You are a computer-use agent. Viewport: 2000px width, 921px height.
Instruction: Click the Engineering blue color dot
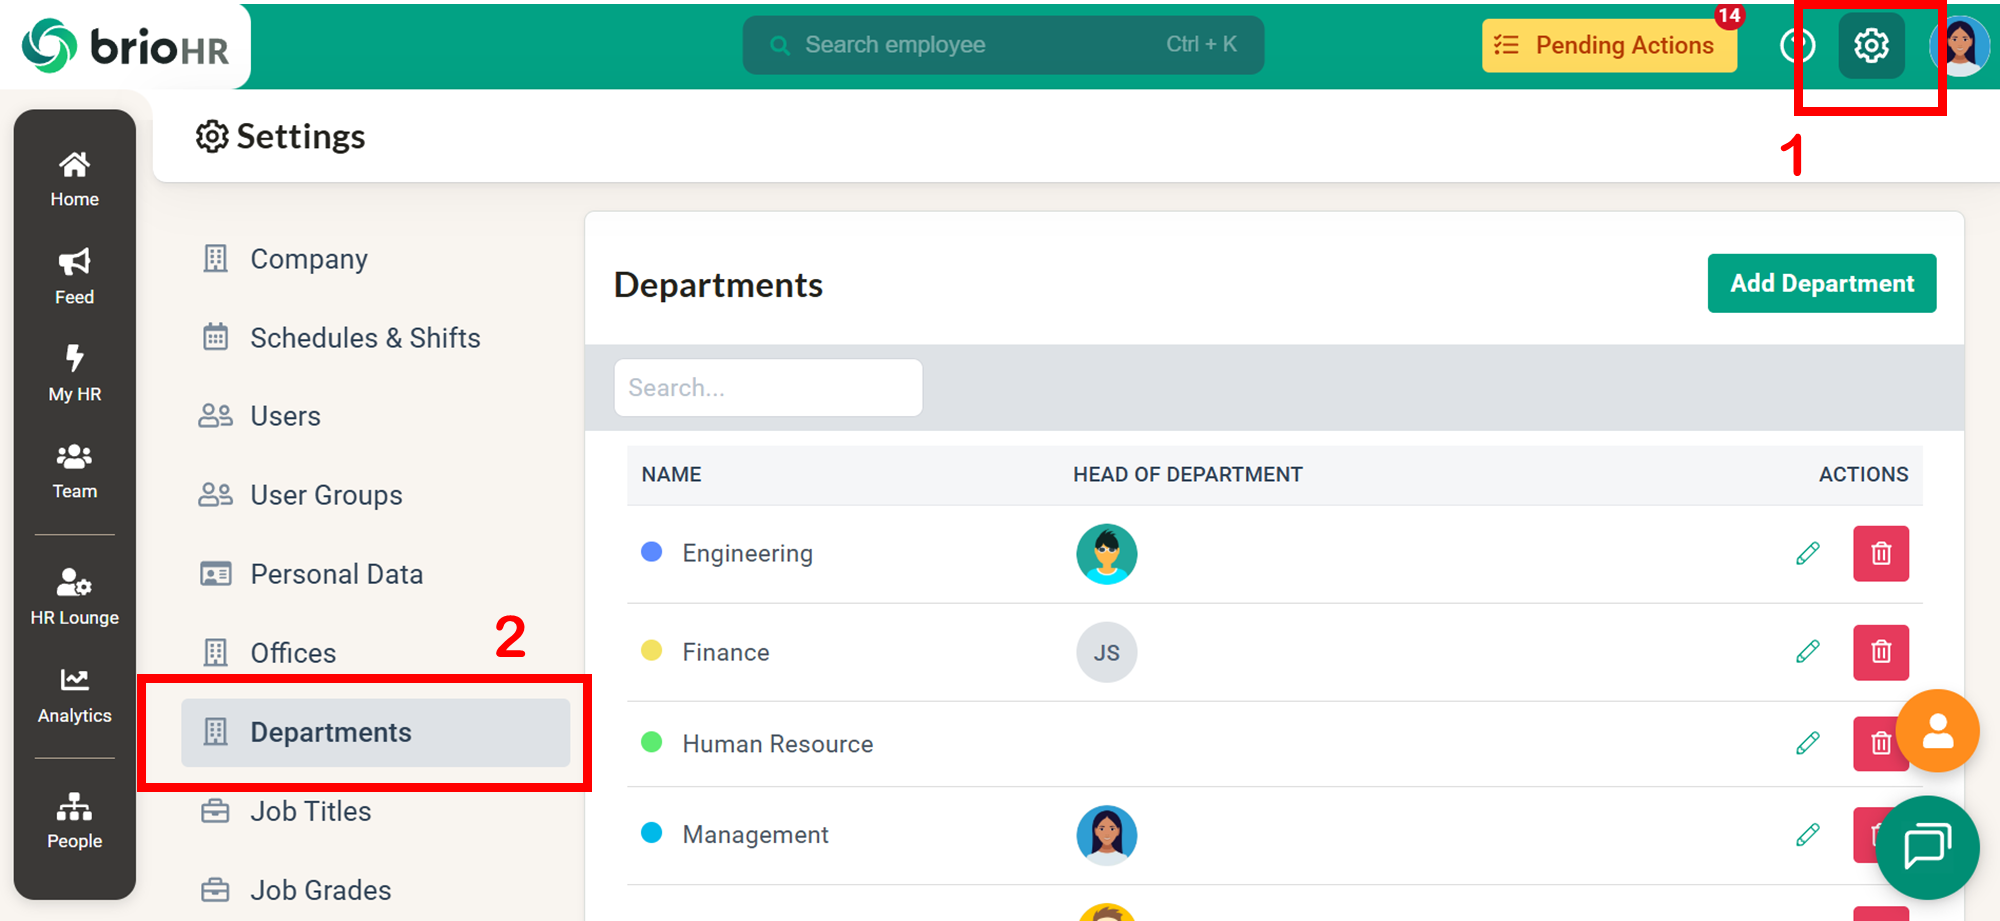(x=652, y=552)
